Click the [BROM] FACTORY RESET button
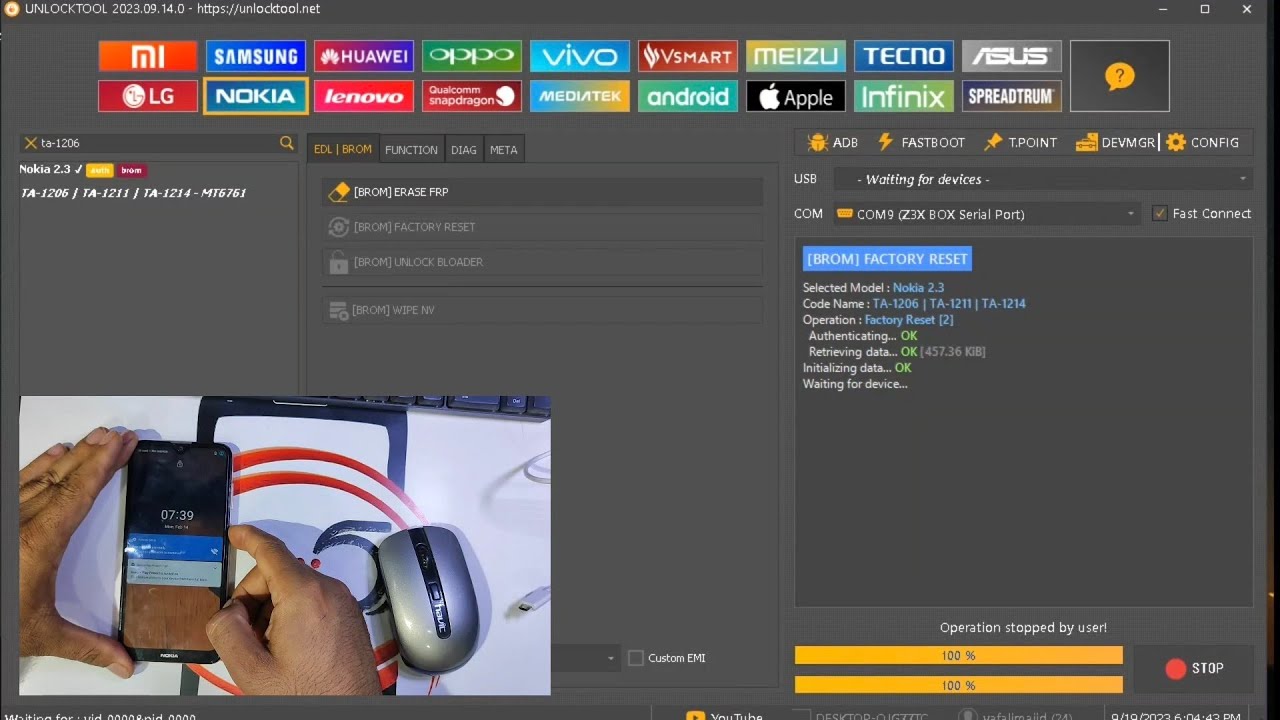This screenshot has width=1280, height=720. tap(542, 227)
